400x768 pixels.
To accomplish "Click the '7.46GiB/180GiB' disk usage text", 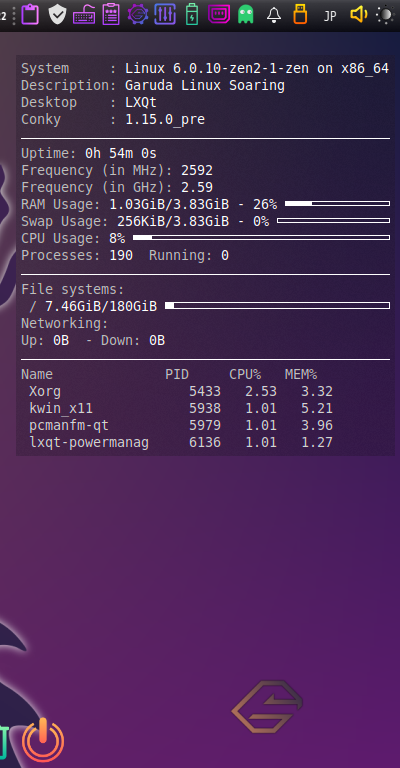I will (101, 307).
